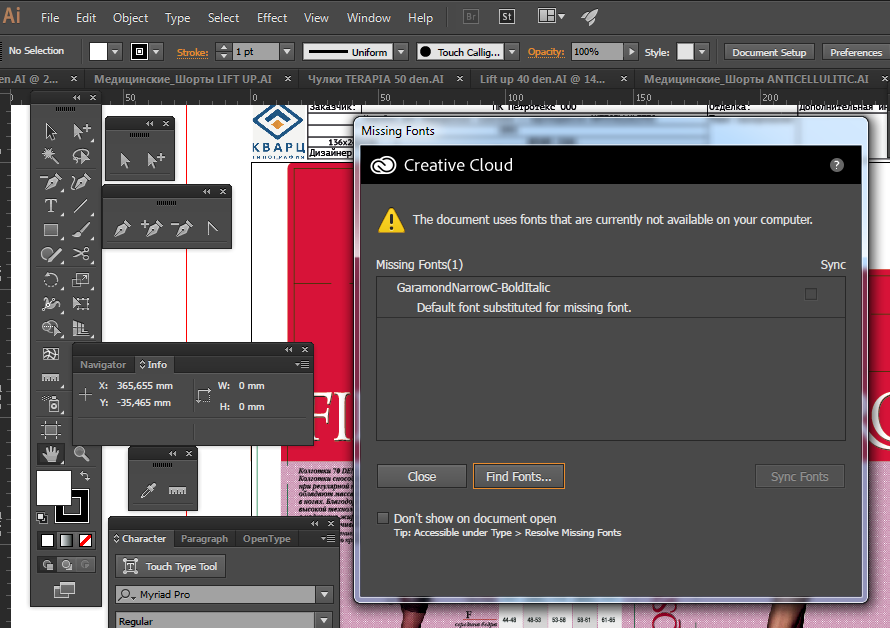Open Arrange Documents dropdown

click(x=551, y=16)
